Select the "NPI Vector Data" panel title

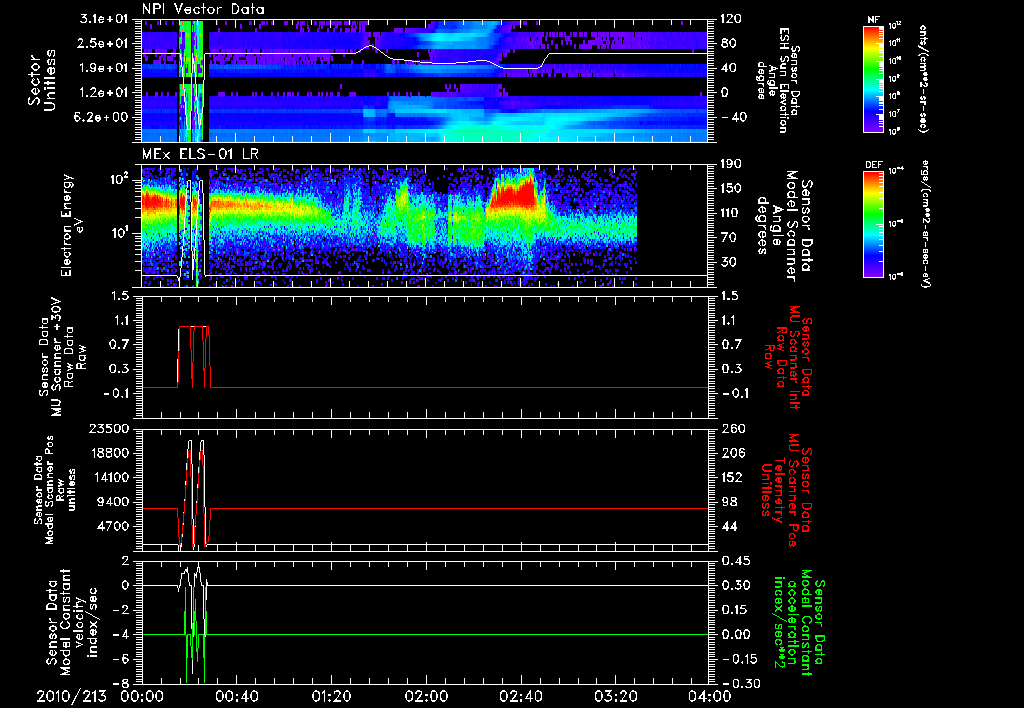(203, 9)
